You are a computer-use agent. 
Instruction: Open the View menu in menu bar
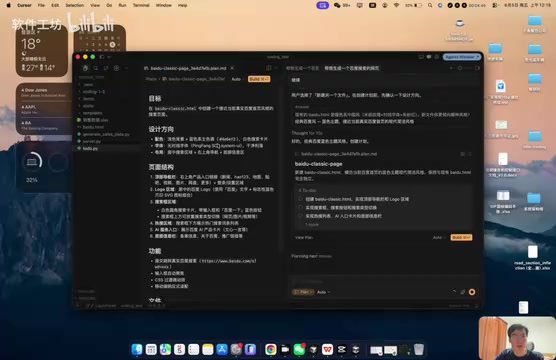click(95, 5)
